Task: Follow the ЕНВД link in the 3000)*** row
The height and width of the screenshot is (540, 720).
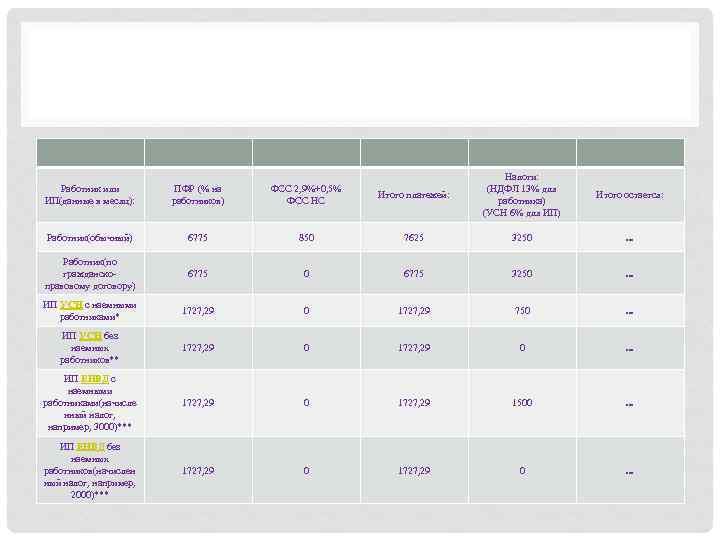Action: click(x=95, y=379)
